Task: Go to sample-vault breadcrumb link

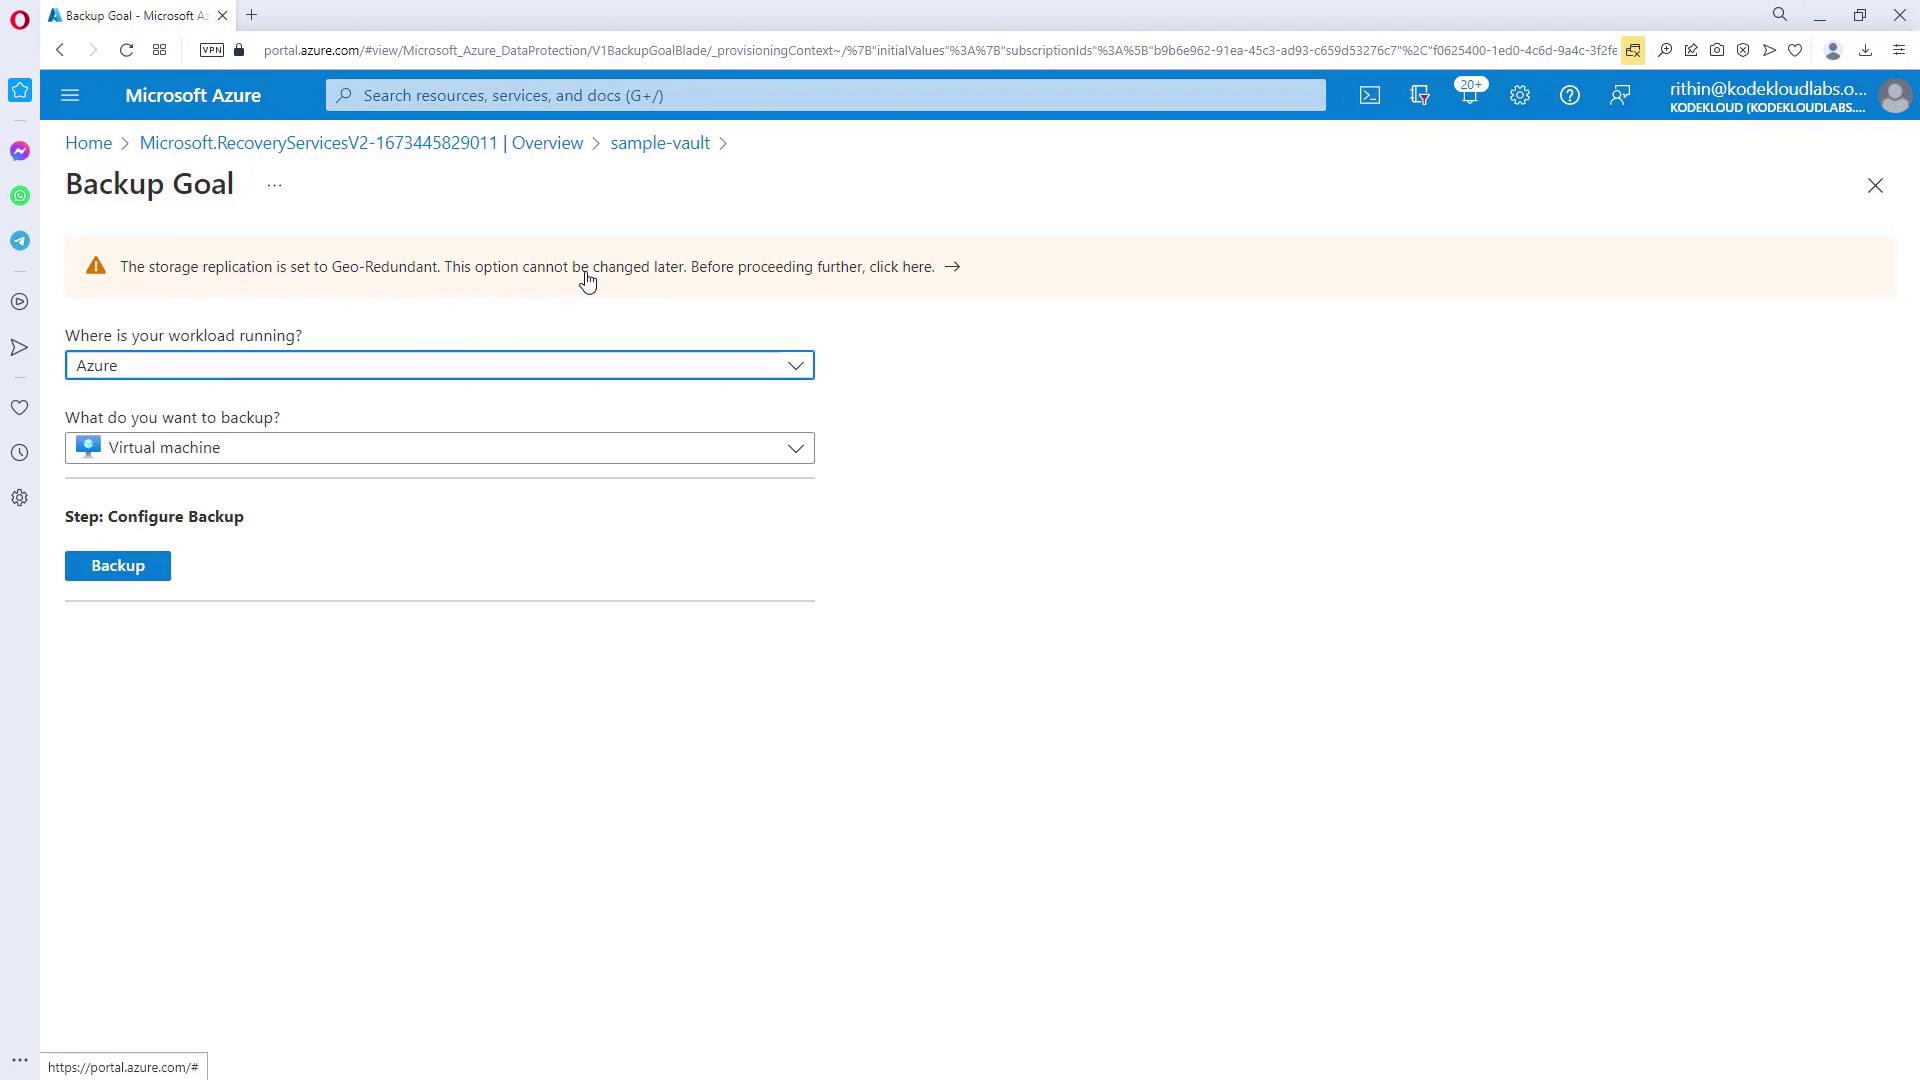Action: pyautogui.click(x=660, y=143)
